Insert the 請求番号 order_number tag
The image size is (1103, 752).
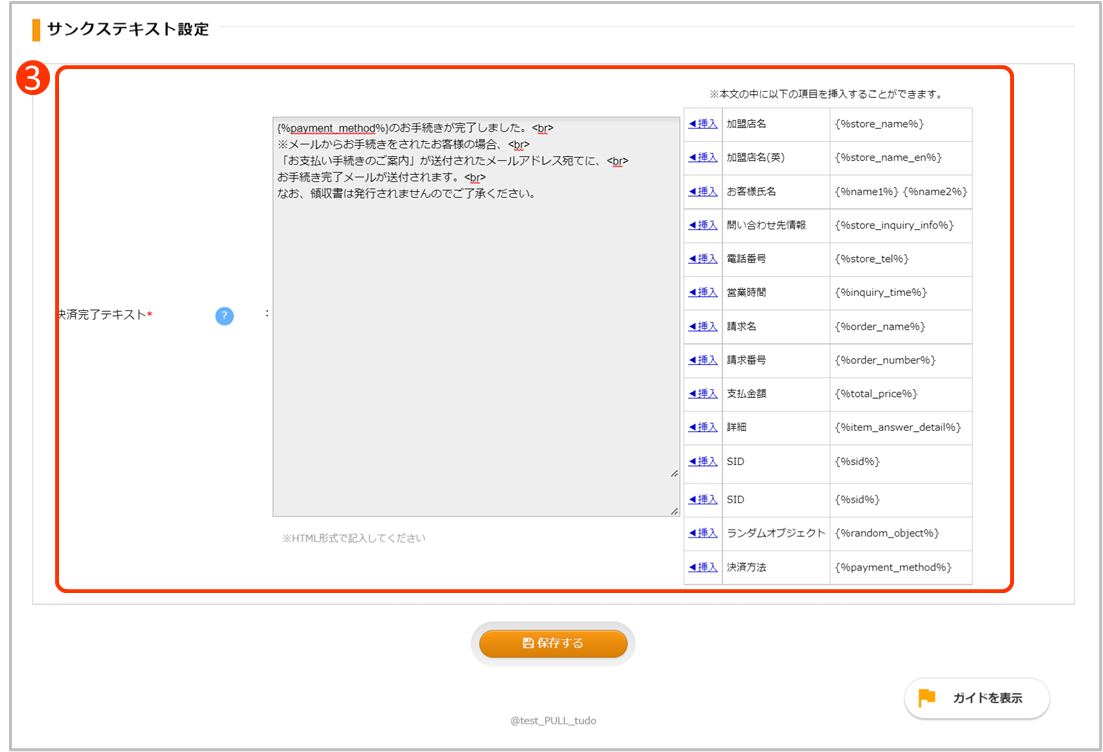tap(703, 360)
